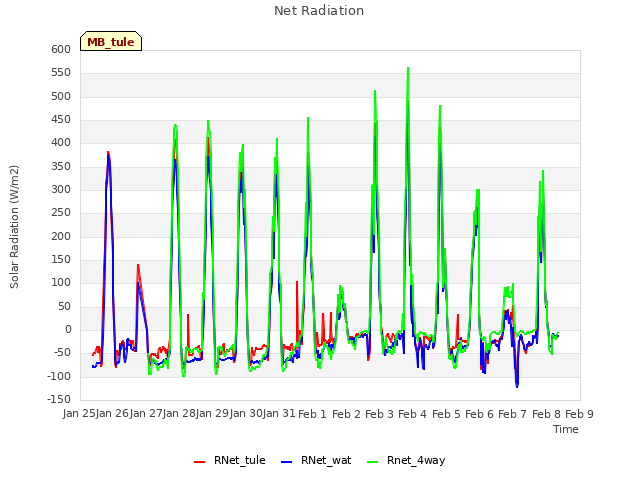Click the Feb 8 x-axis tick label

click(x=547, y=414)
